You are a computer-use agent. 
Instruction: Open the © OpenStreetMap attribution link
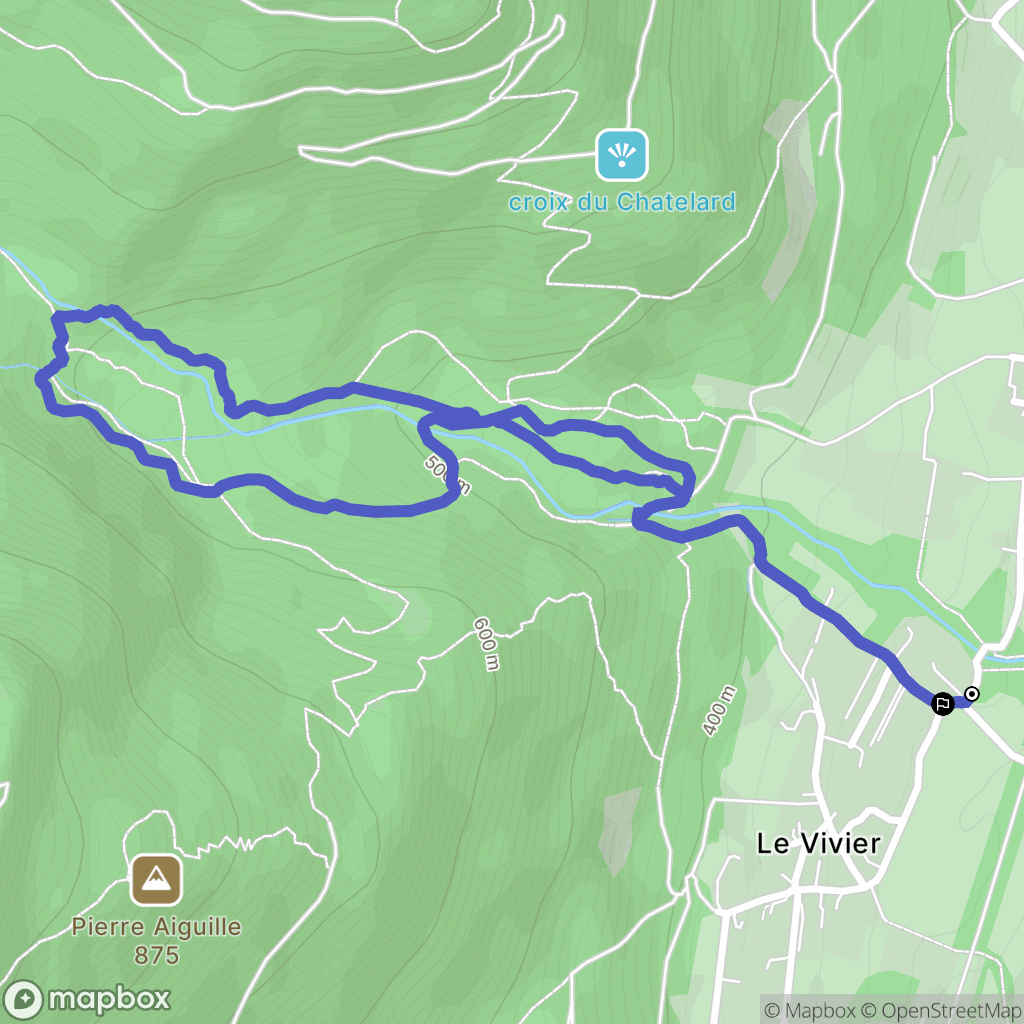coord(940,1010)
